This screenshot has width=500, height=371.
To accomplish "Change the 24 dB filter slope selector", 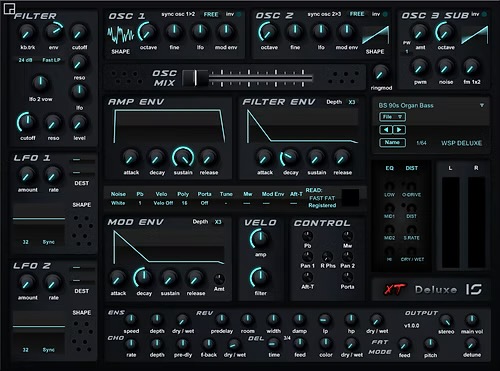I will (x=25, y=60).
